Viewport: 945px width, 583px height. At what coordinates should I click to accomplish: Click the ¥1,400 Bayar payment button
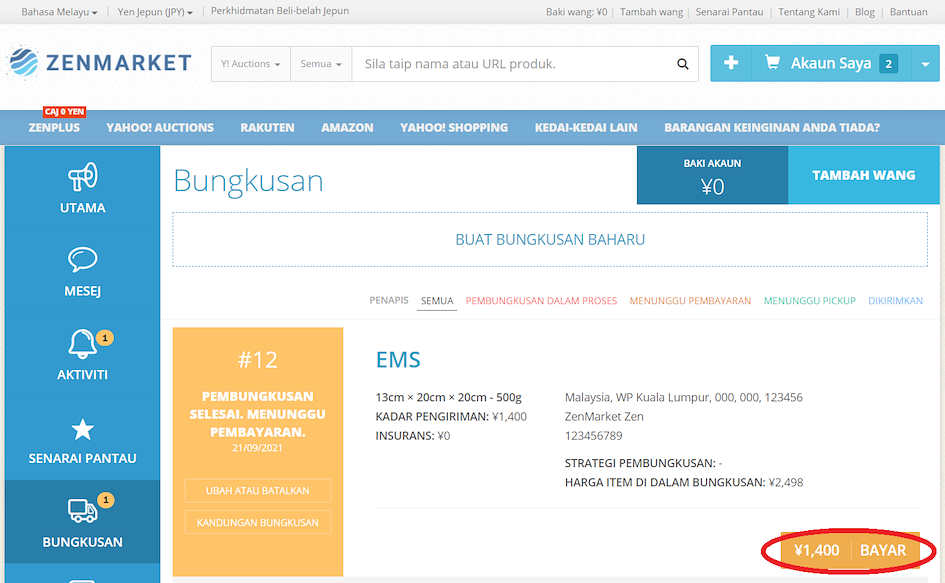click(850, 550)
